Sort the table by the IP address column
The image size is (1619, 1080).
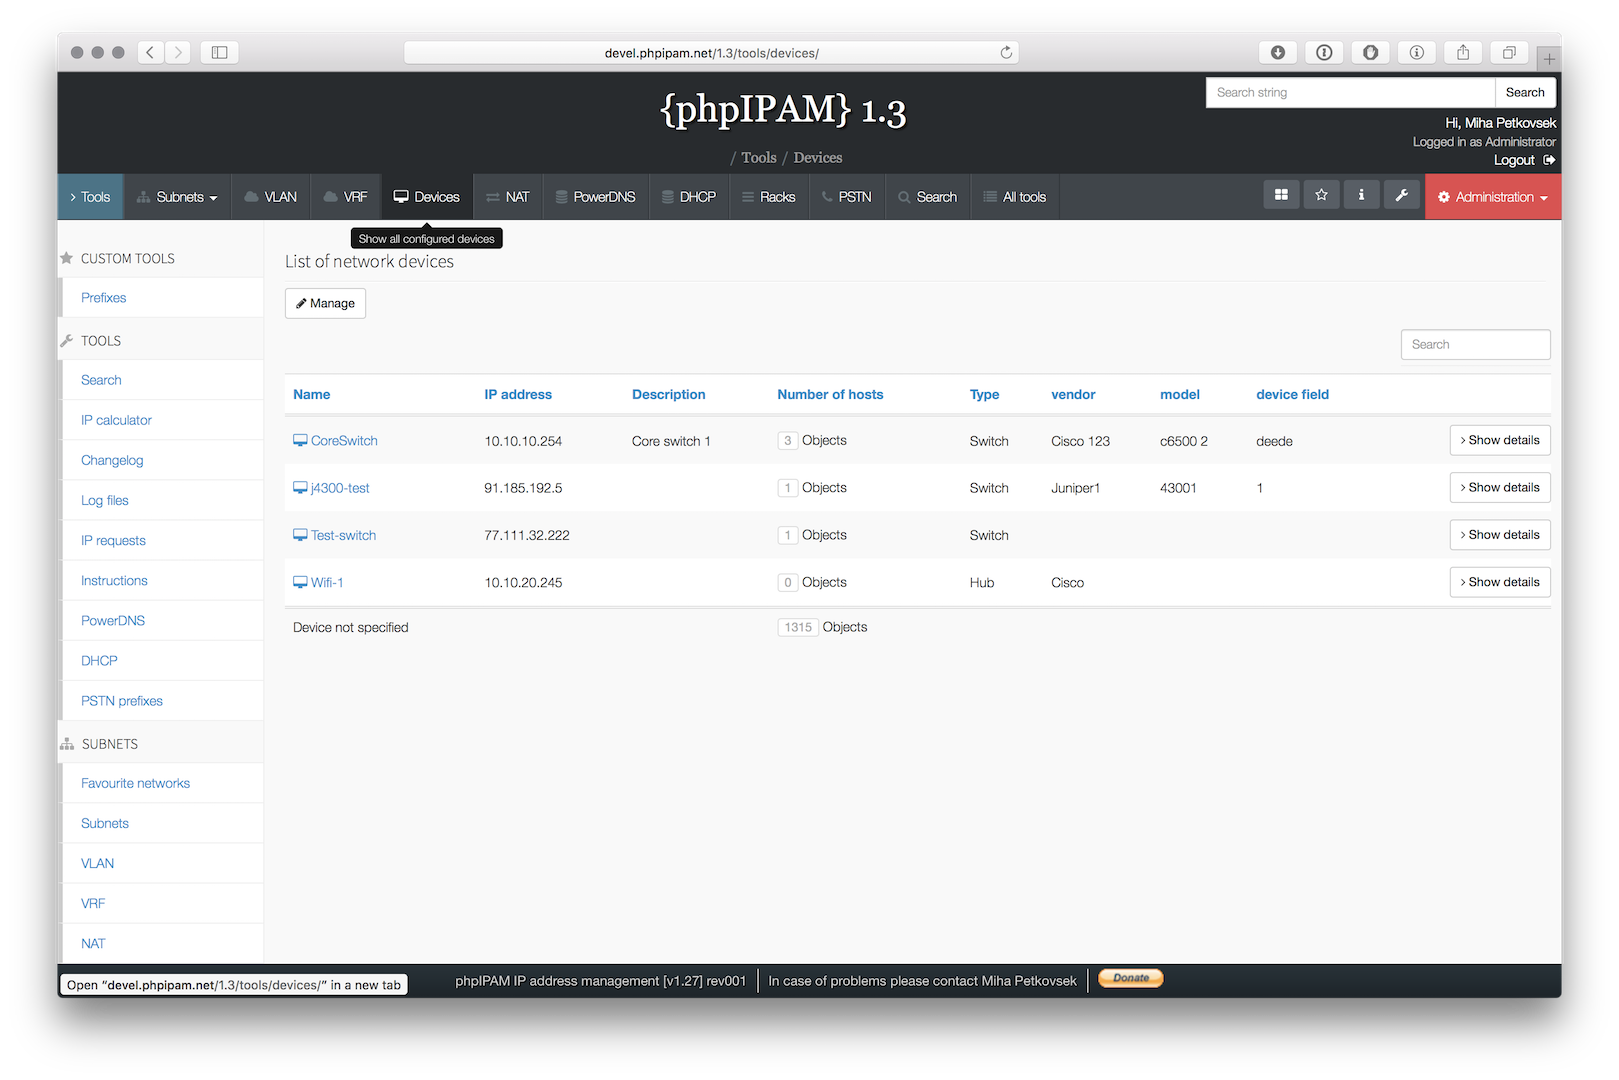(518, 394)
